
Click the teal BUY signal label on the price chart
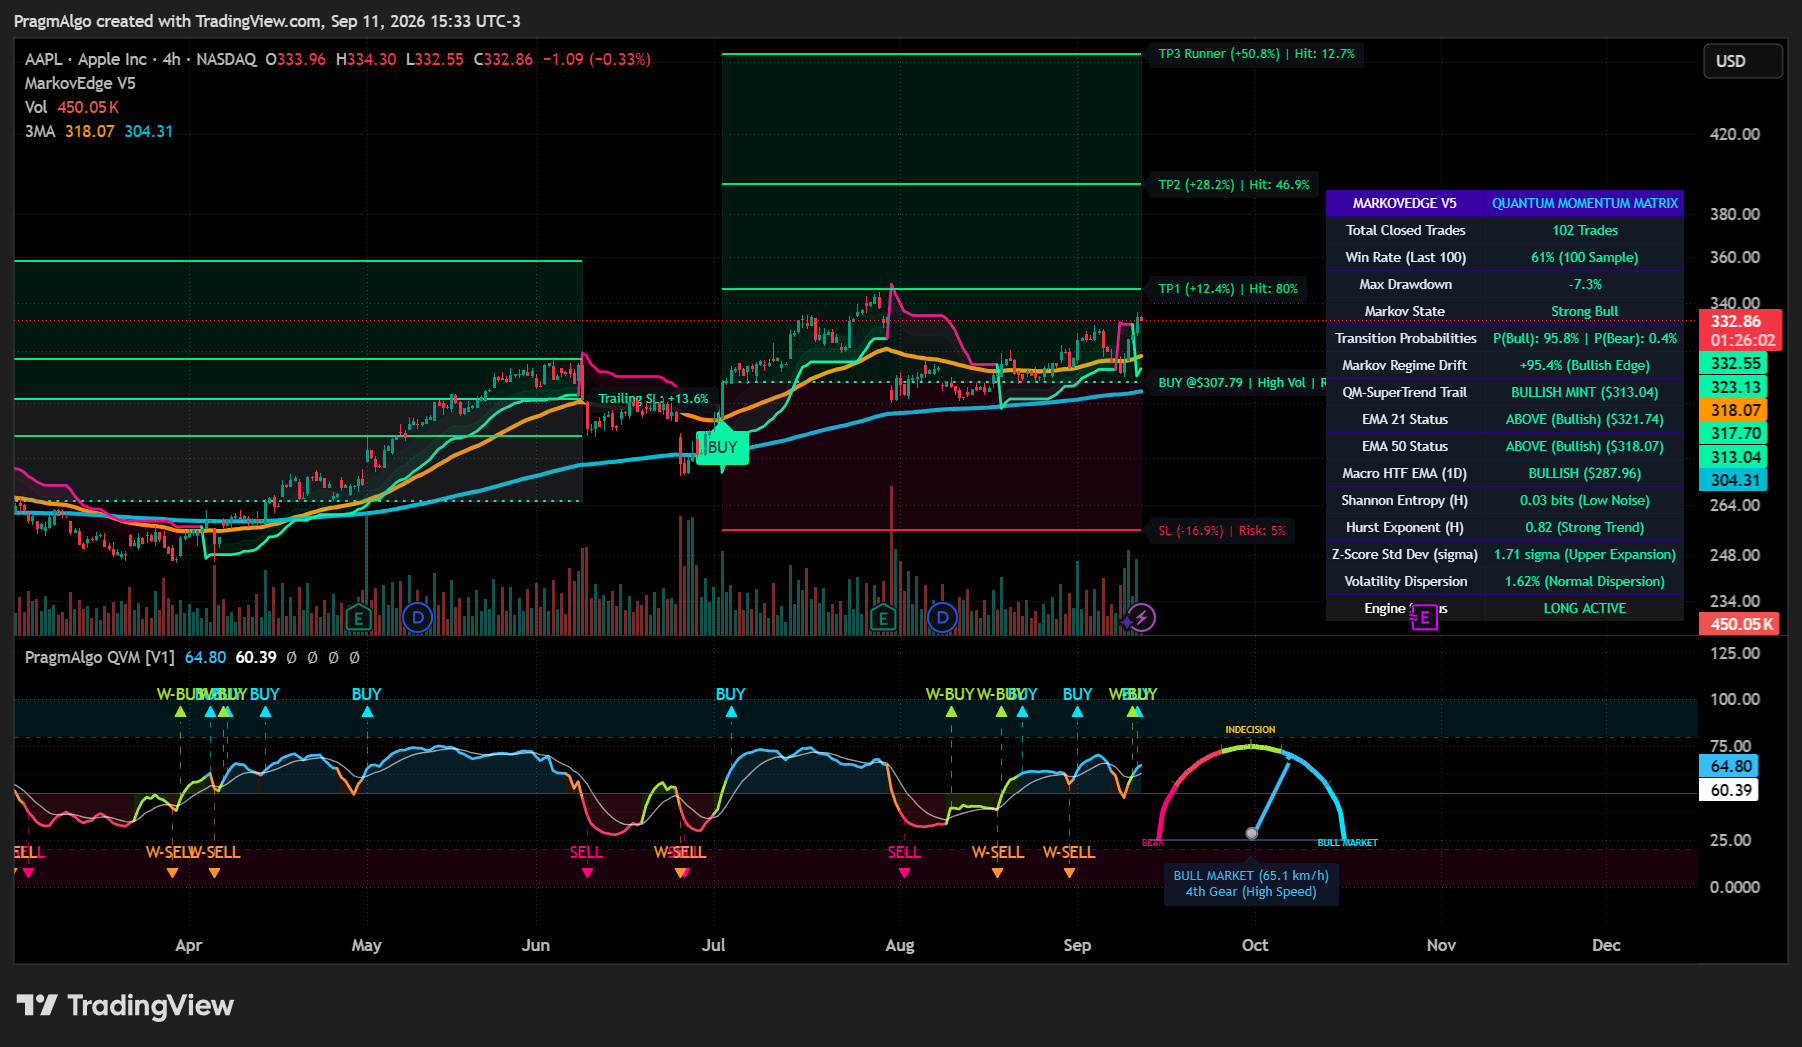point(722,447)
